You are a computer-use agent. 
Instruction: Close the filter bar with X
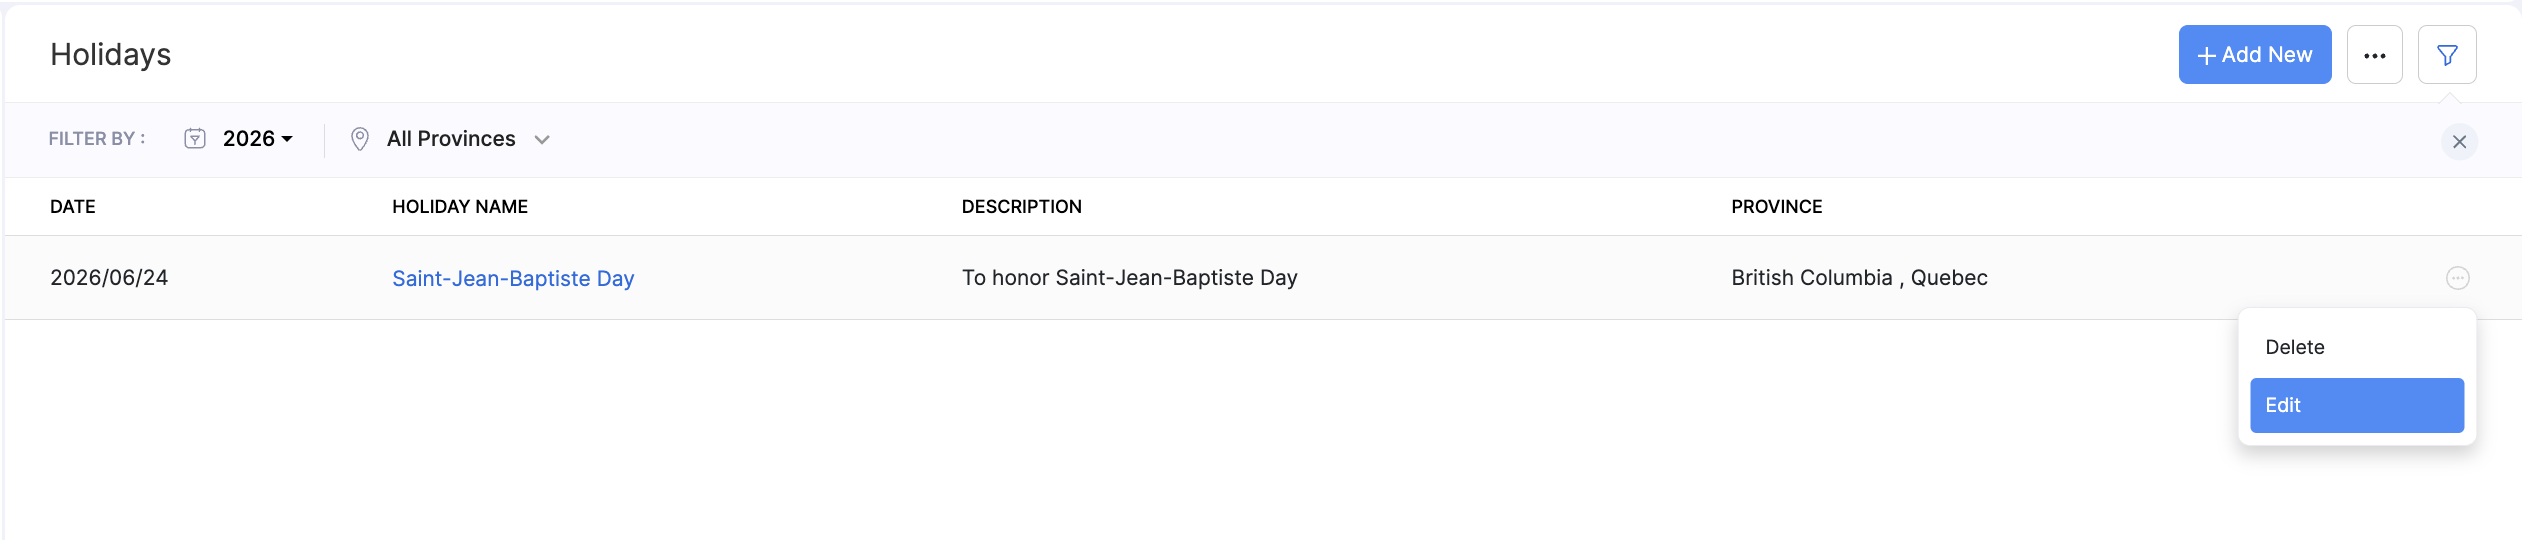(x=2459, y=142)
